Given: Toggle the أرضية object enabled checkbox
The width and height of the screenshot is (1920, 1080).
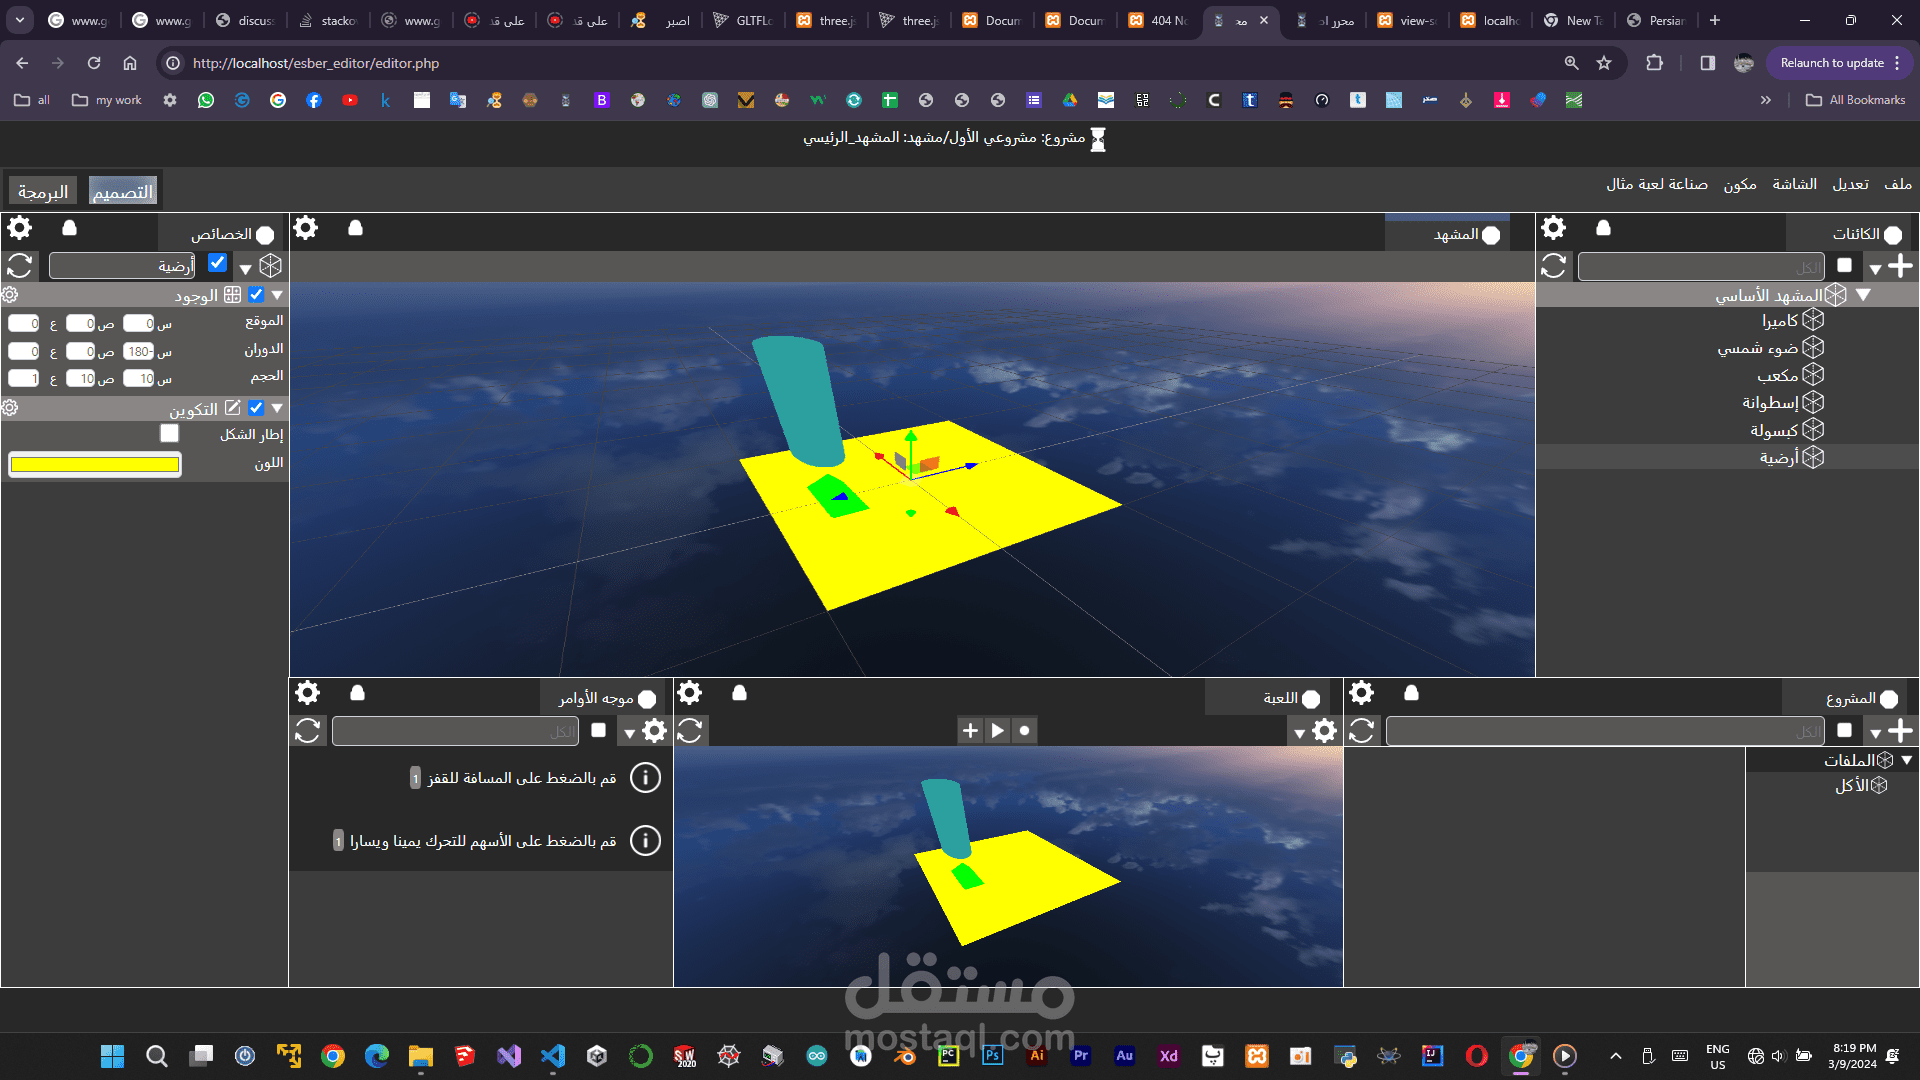Looking at the screenshot, I should click(x=217, y=263).
